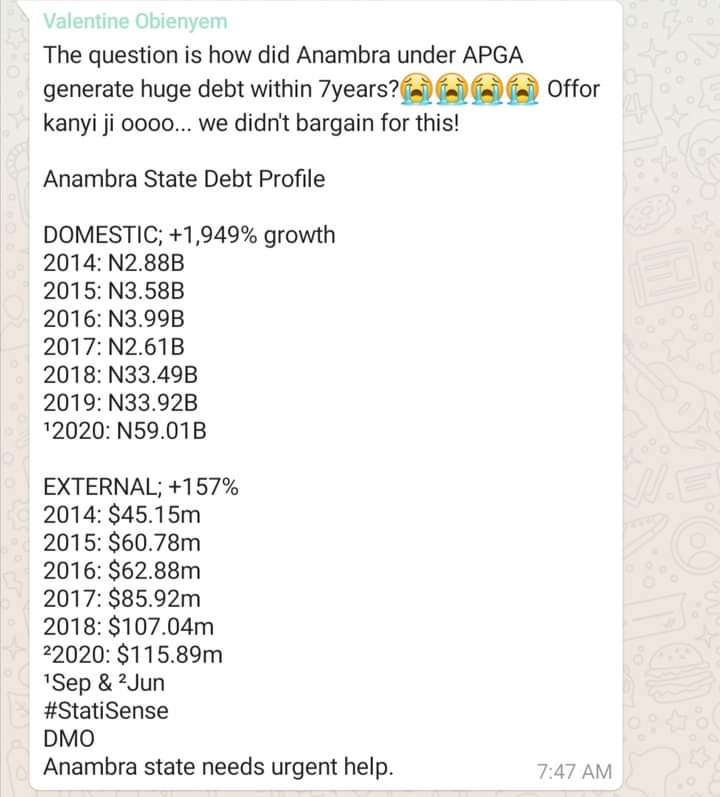The width and height of the screenshot is (720, 797).
Task: Click the 7:47 AM message timestamp
Action: 573,771
